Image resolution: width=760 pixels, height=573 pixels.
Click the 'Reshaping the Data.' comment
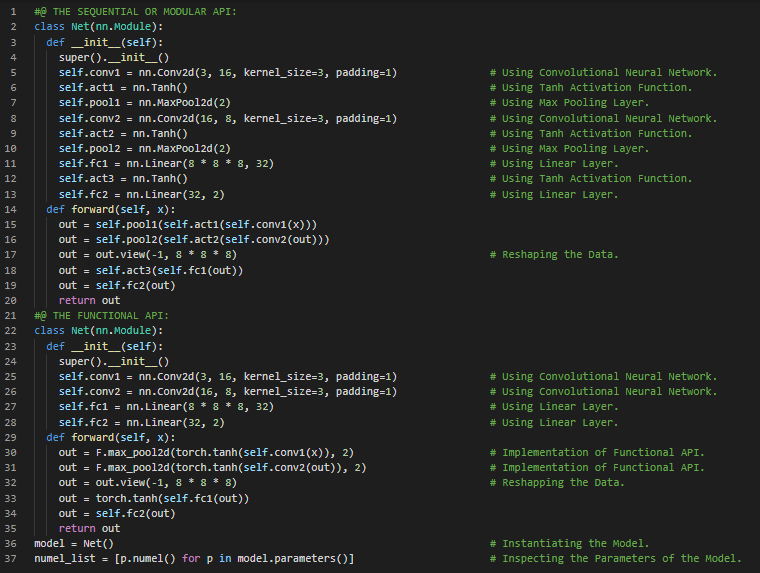pos(559,254)
